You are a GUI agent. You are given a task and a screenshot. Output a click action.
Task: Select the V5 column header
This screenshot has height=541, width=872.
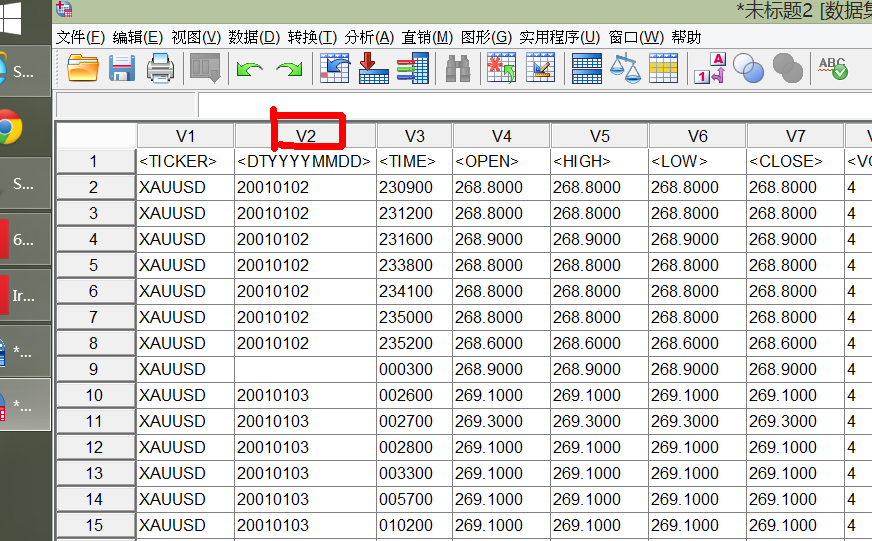(x=600, y=136)
